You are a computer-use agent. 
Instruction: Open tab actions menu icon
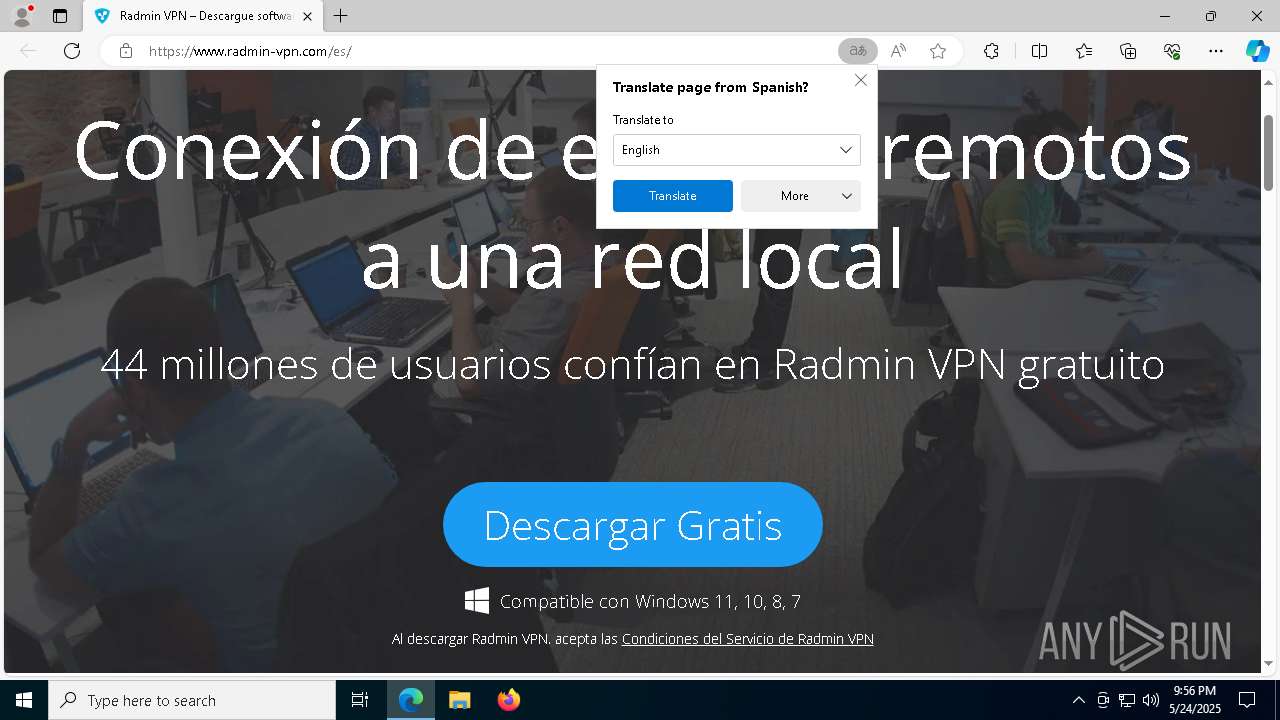[x=60, y=16]
